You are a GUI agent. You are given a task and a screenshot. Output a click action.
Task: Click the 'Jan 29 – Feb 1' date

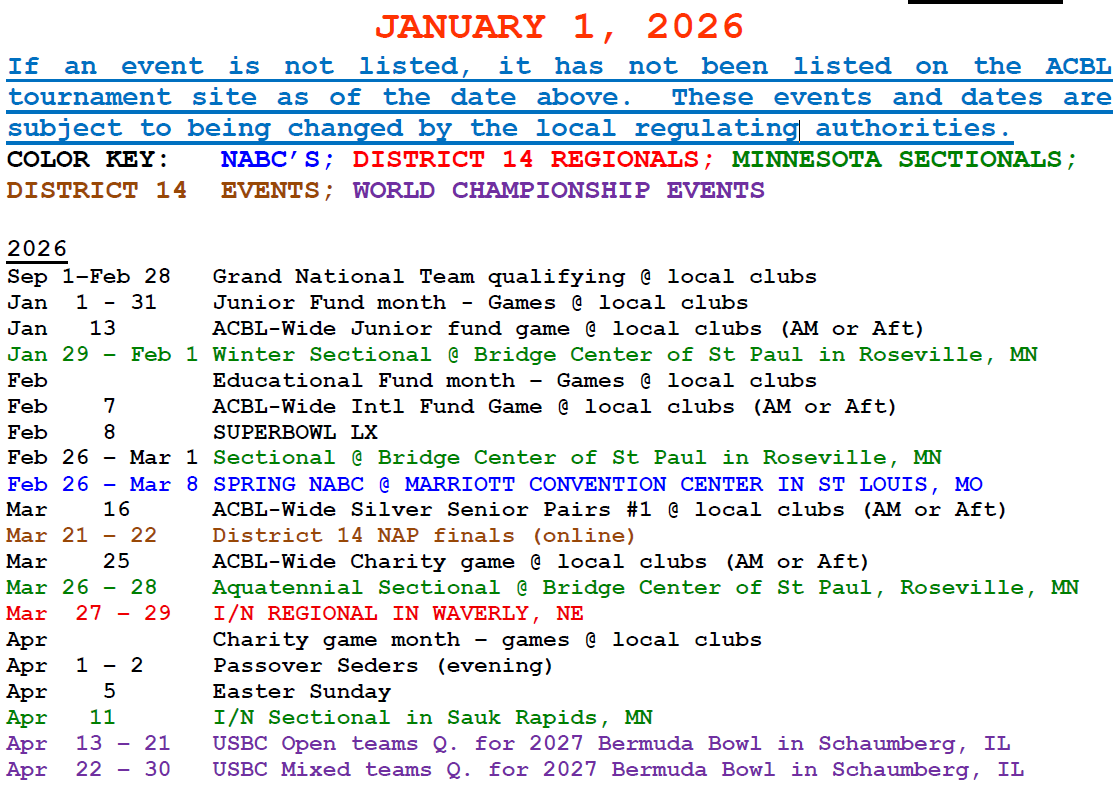(102, 354)
